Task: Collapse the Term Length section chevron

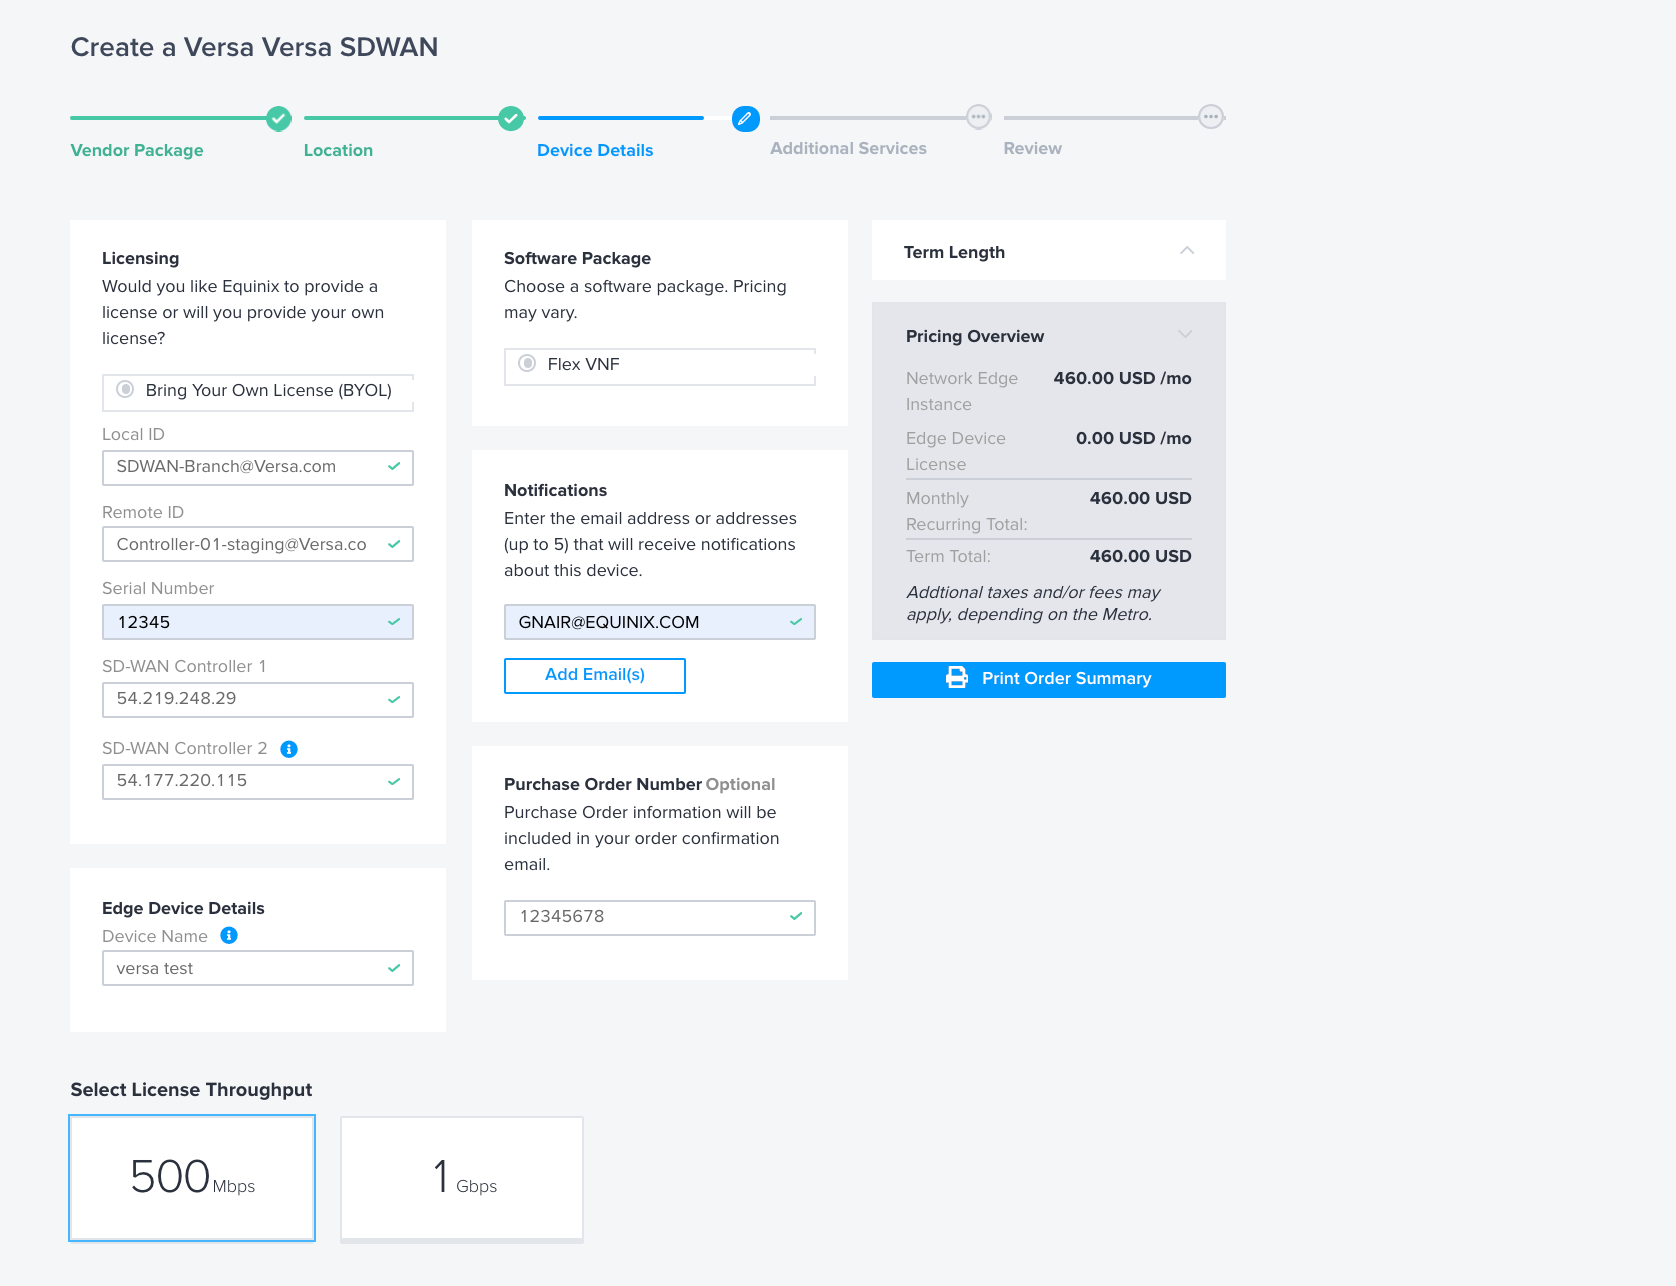Action: [1187, 250]
